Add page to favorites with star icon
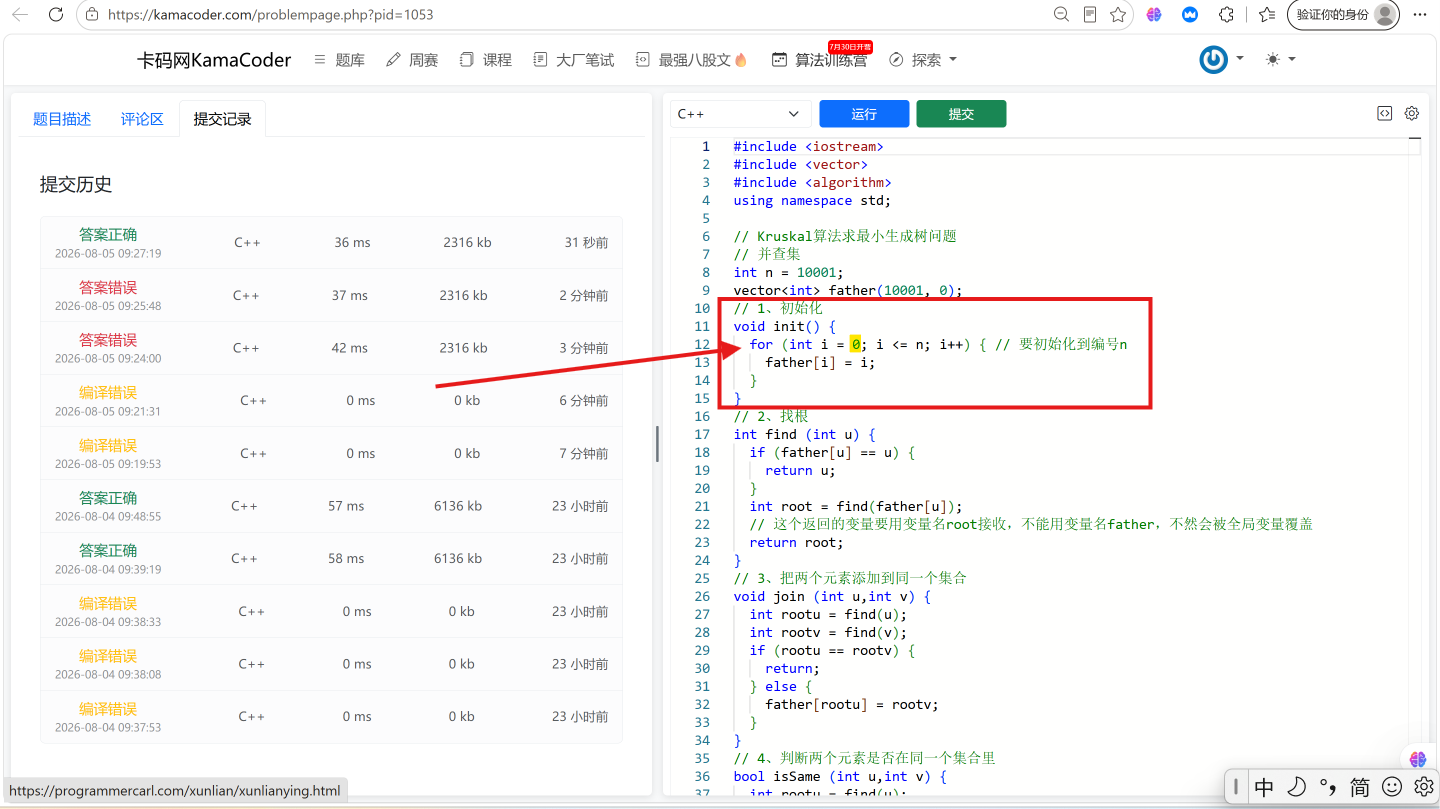1440x809 pixels. 1118,15
